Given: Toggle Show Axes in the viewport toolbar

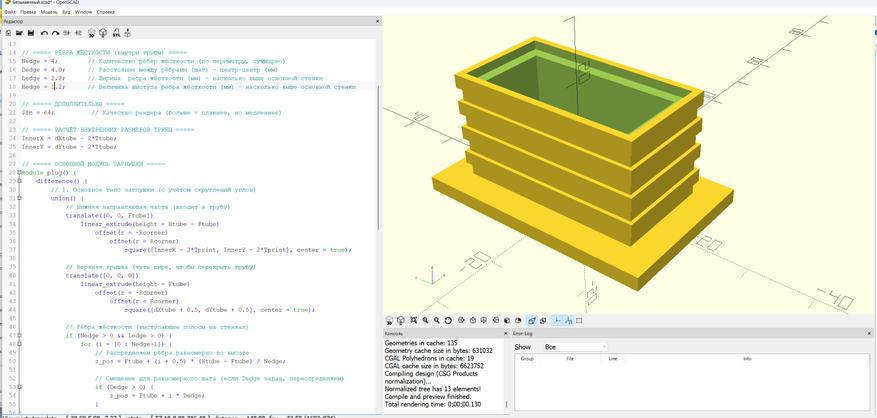Looking at the screenshot, I should tap(558, 321).
